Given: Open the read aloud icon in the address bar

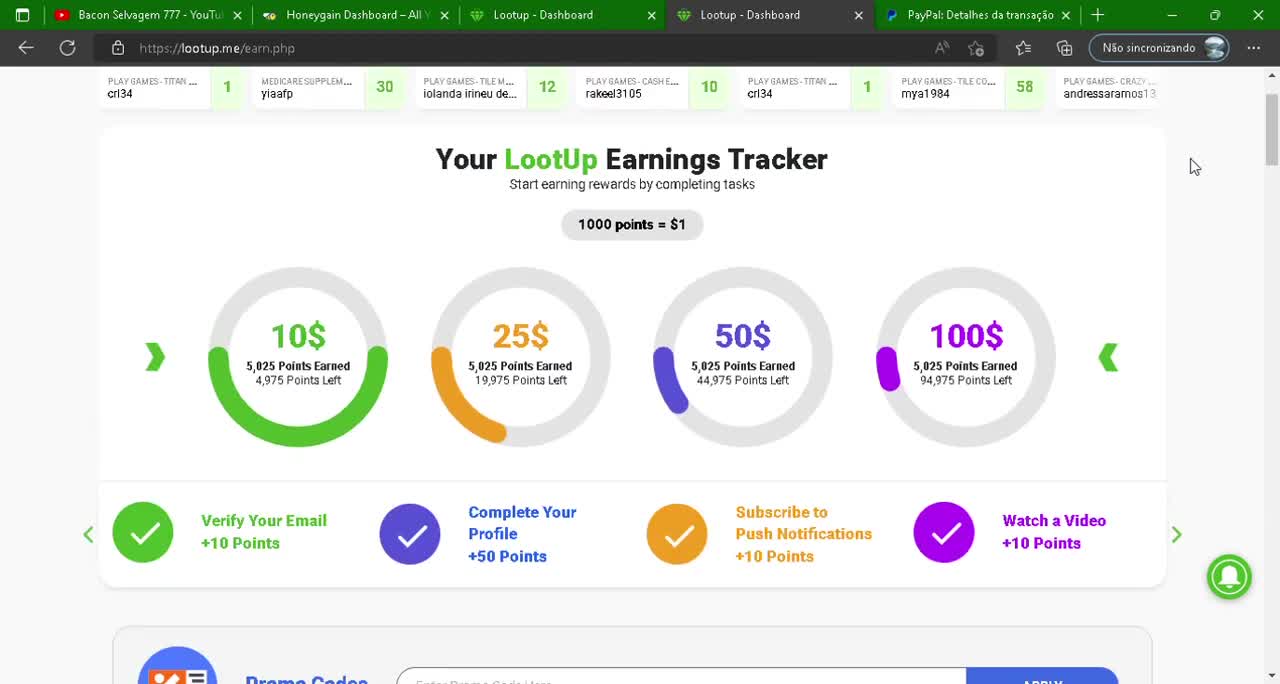Looking at the screenshot, I should click(942, 48).
